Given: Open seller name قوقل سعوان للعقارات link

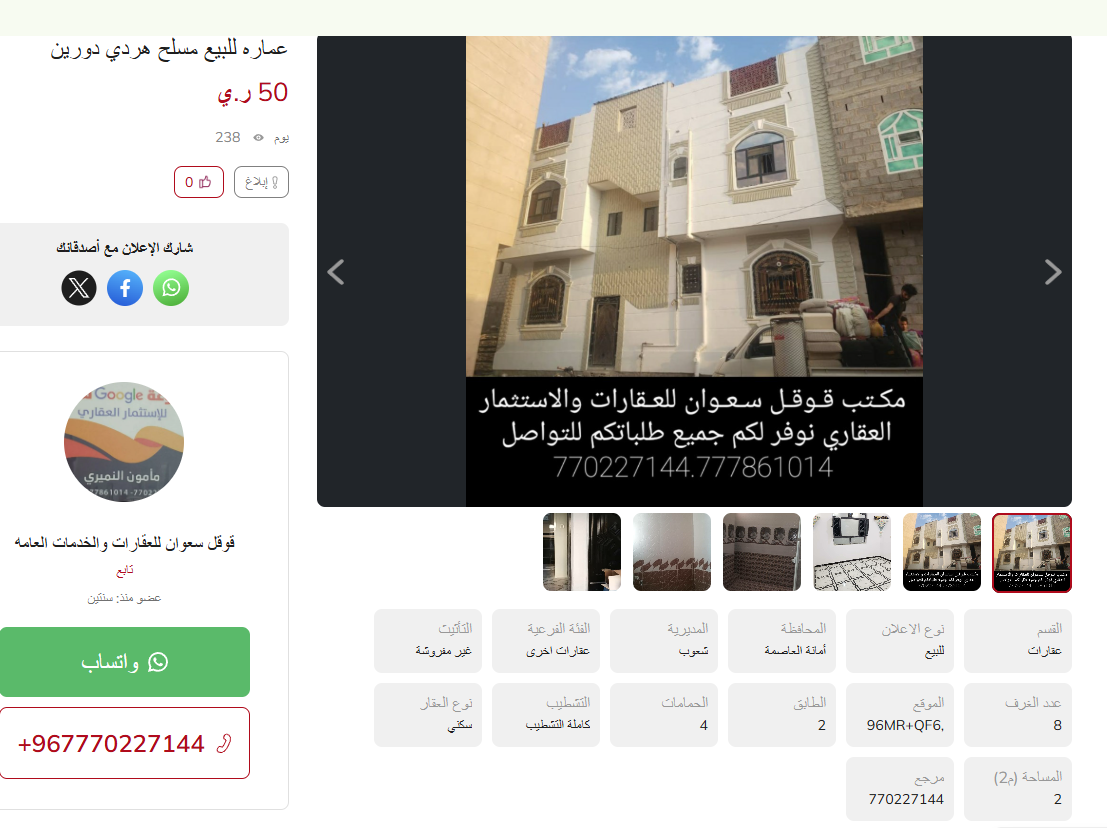Looking at the screenshot, I should [125, 542].
